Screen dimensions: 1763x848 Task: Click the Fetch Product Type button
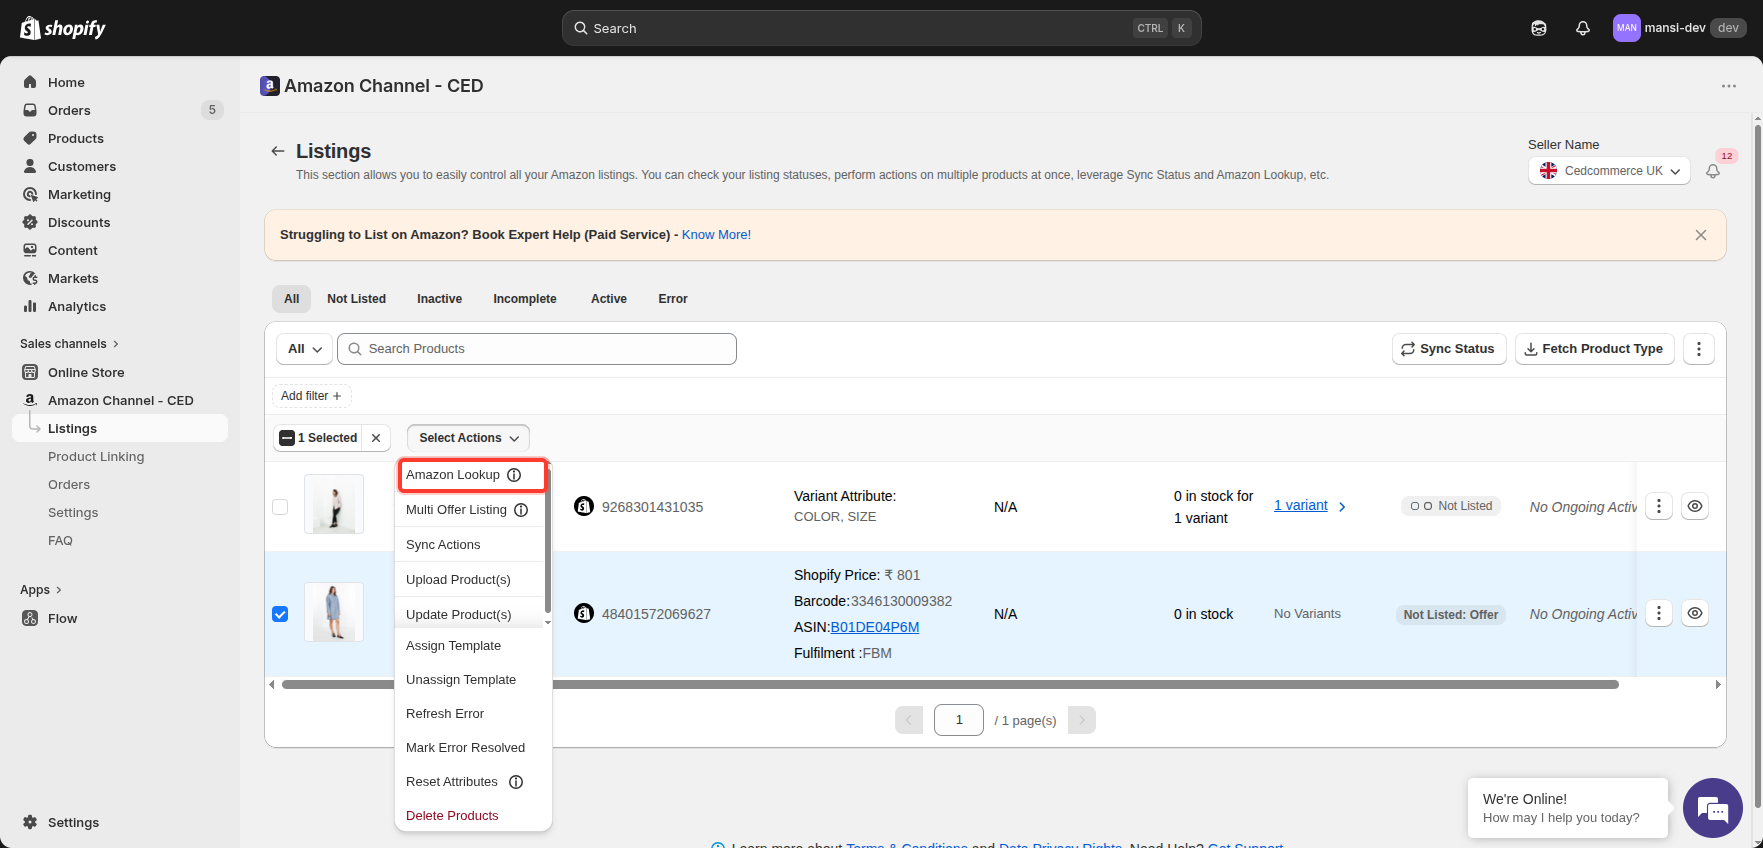(1595, 349)
